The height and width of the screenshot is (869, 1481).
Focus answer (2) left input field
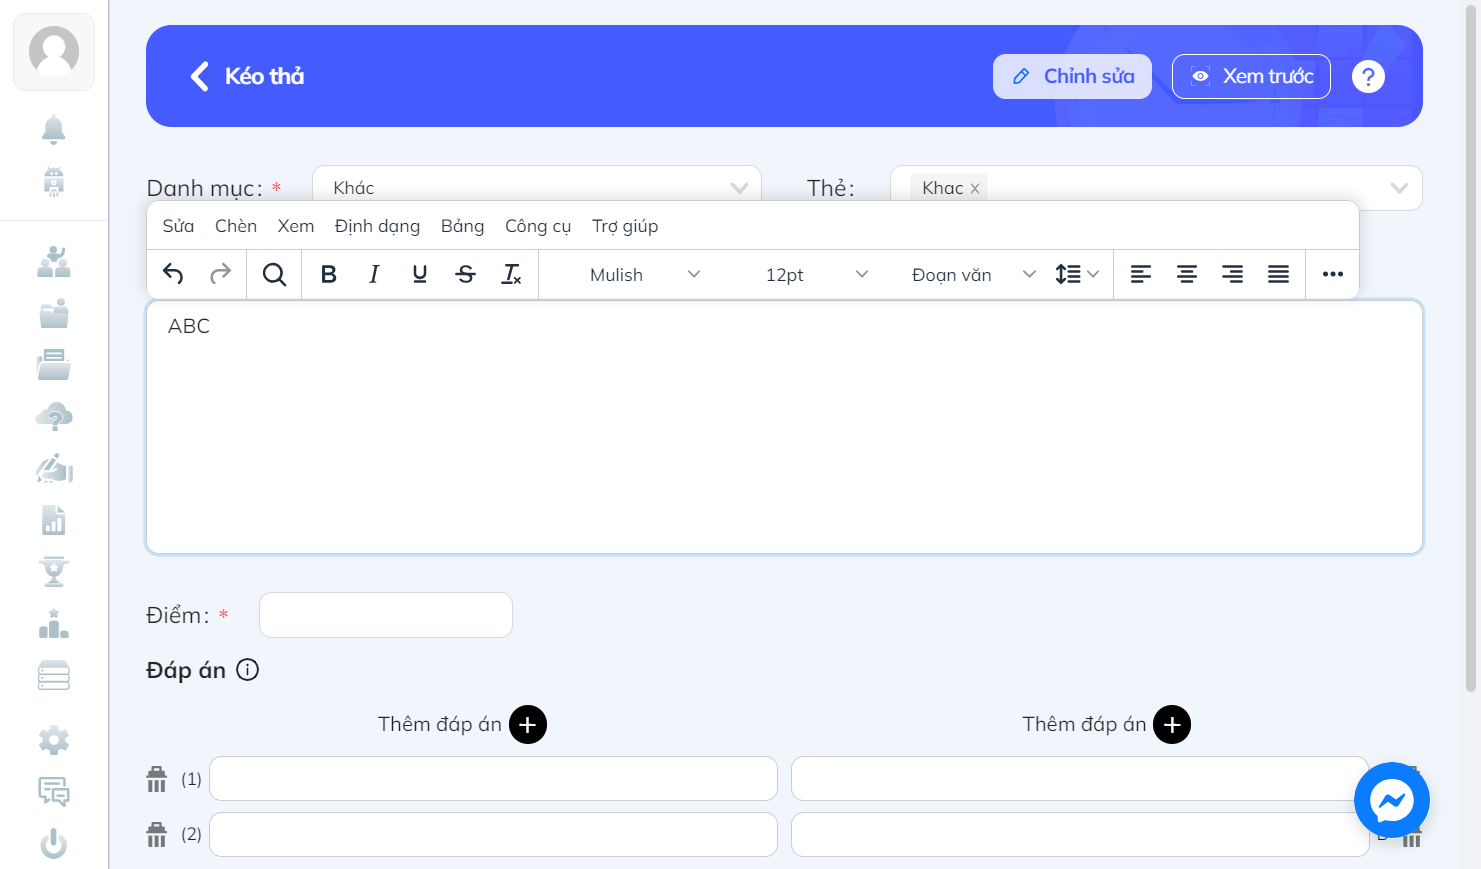[493, 834]
